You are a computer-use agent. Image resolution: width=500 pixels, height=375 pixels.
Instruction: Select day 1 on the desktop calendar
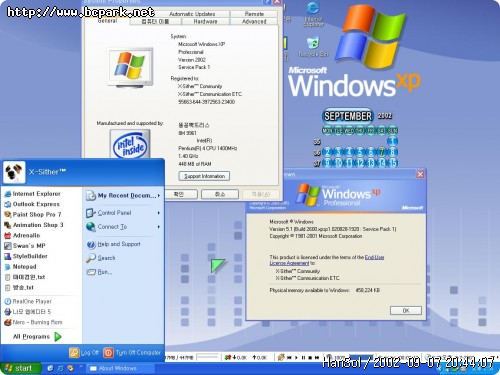[x=393, y=141]
